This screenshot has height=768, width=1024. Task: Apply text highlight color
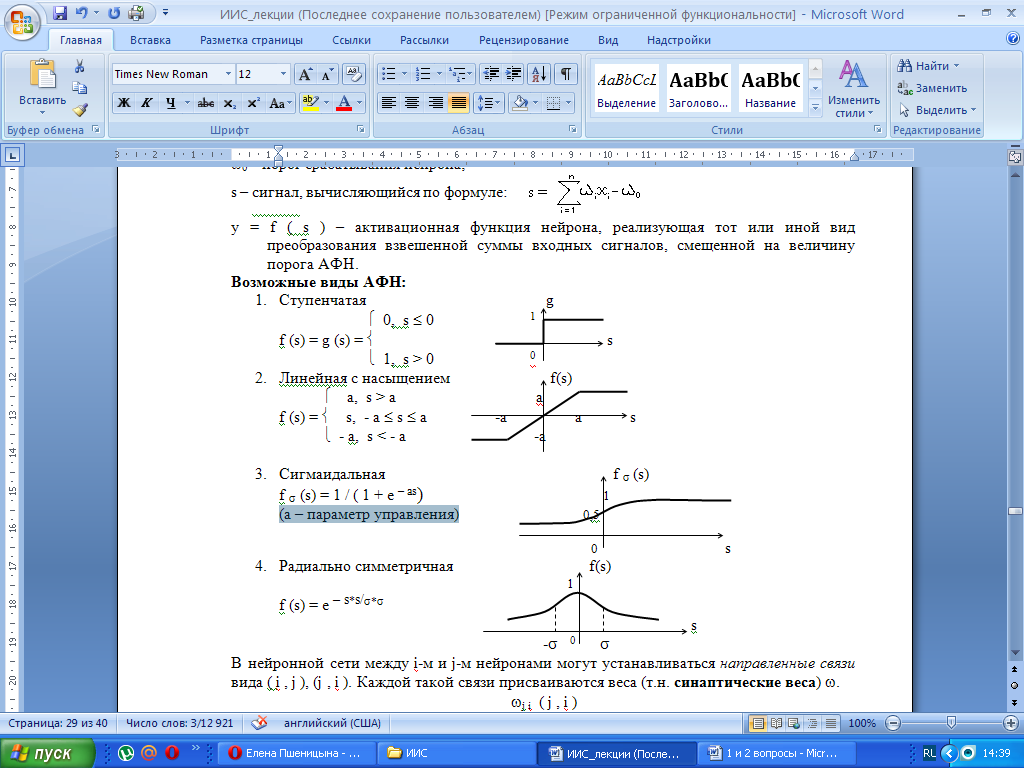coord(310,103)
